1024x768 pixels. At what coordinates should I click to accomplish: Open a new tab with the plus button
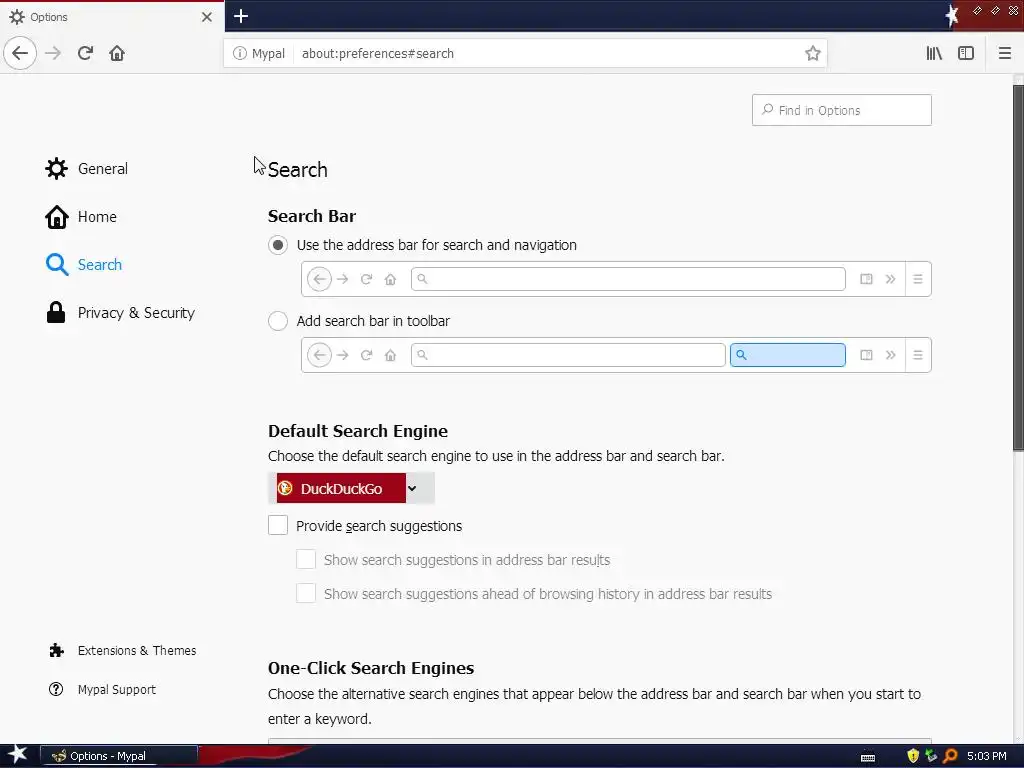(241, 16)
